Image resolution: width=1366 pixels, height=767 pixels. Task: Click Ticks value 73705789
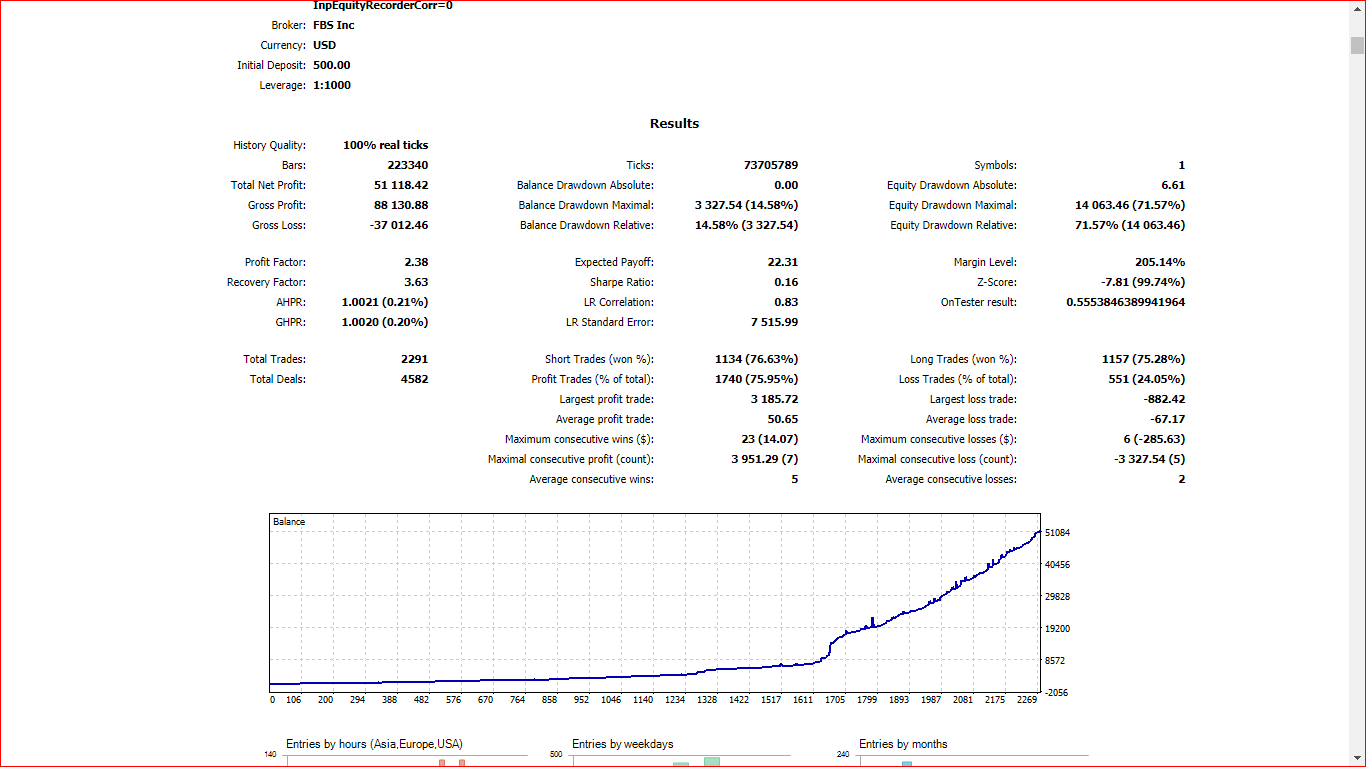[x=771, y=165]
